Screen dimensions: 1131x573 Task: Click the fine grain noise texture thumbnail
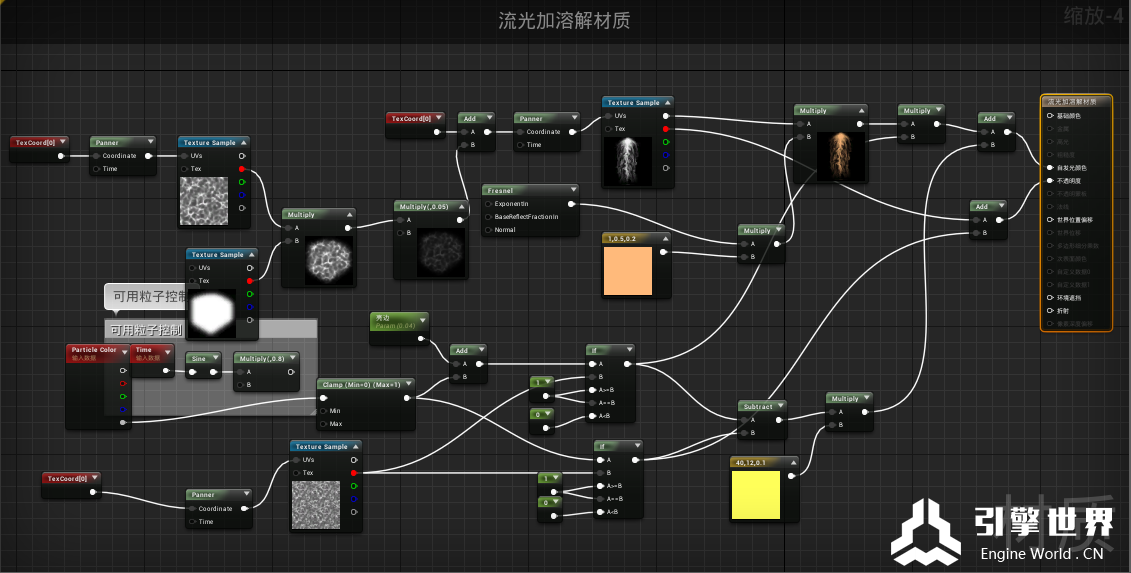[316, 504]
